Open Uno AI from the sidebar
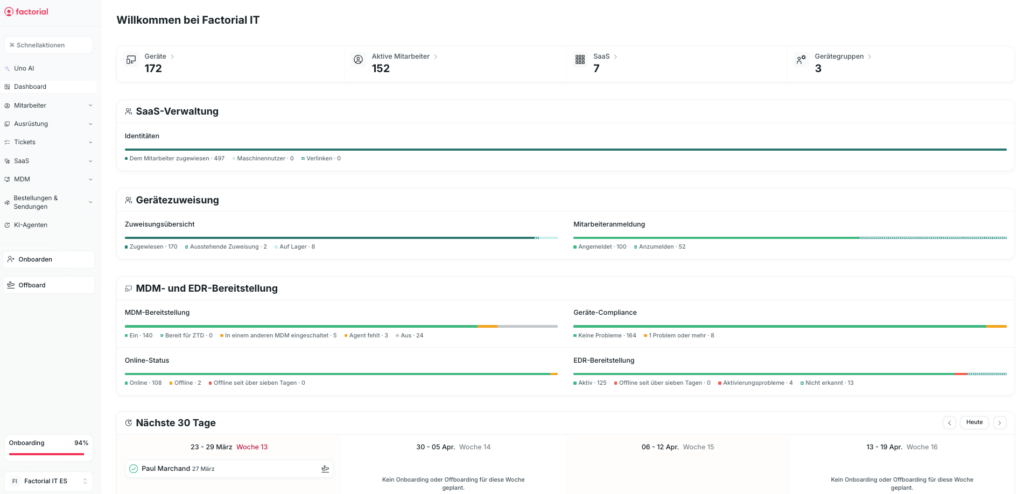Image resolution: width=1024 pixels, height=494 pixels. pos(24,68)
